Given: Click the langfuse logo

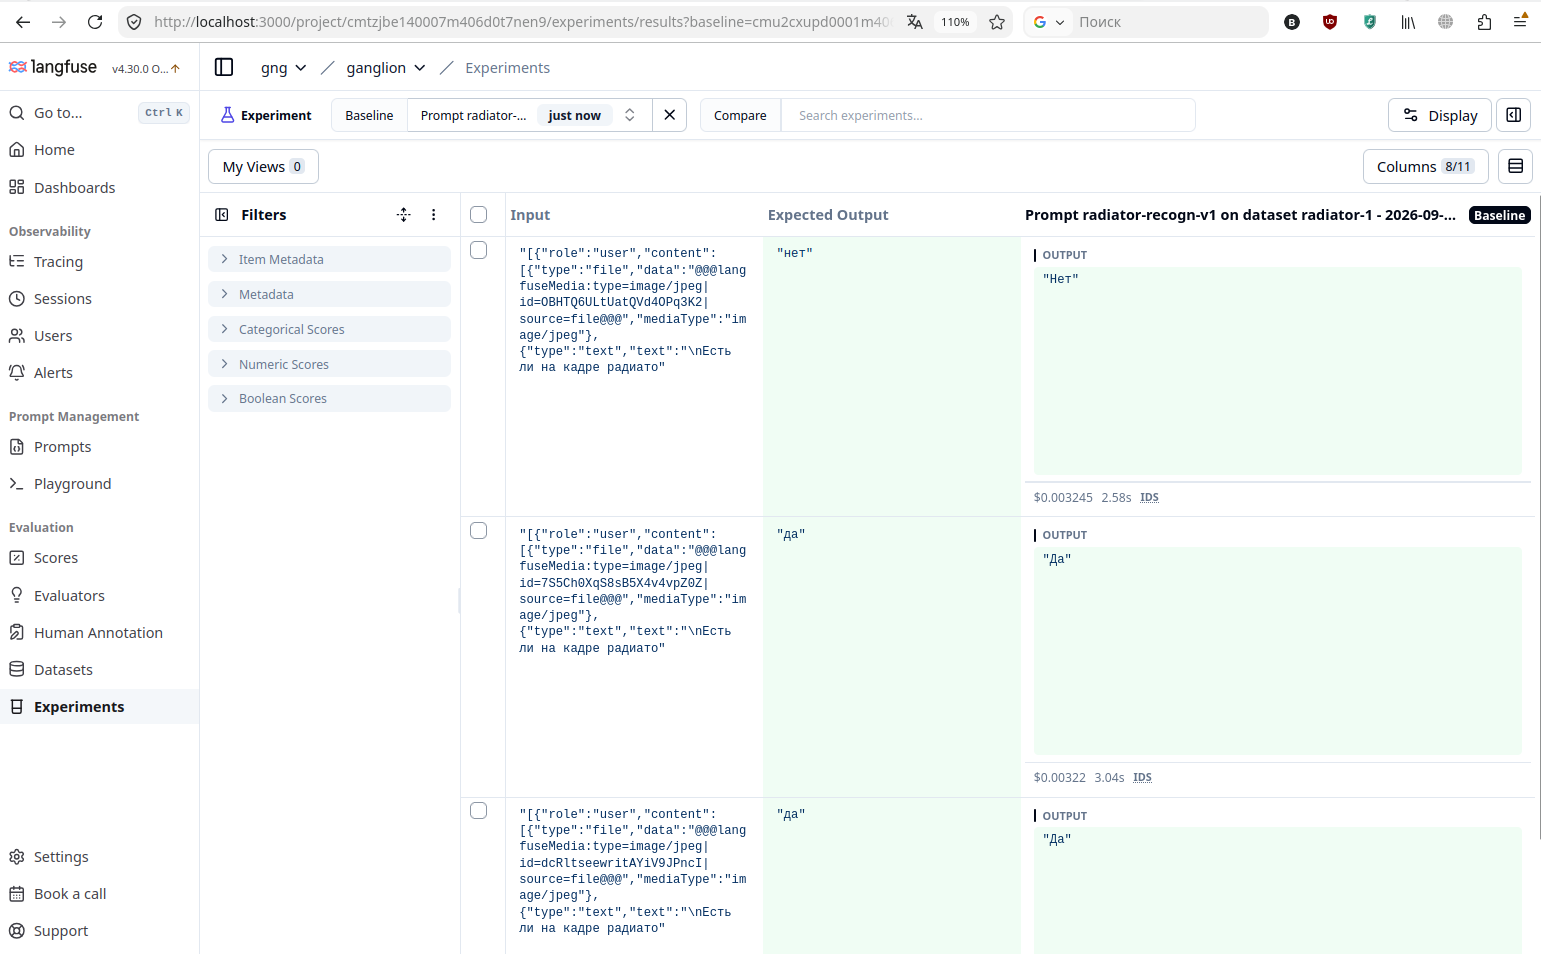Looking at the screenshot, I should [53, 67].
